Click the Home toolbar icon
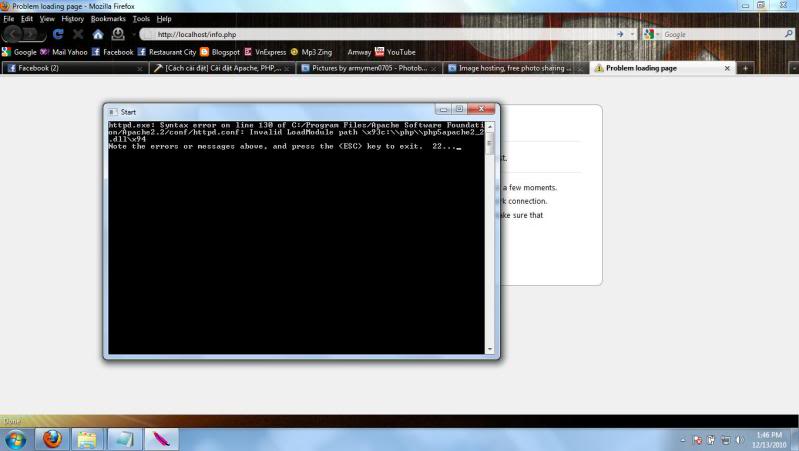 pos(98,34)
